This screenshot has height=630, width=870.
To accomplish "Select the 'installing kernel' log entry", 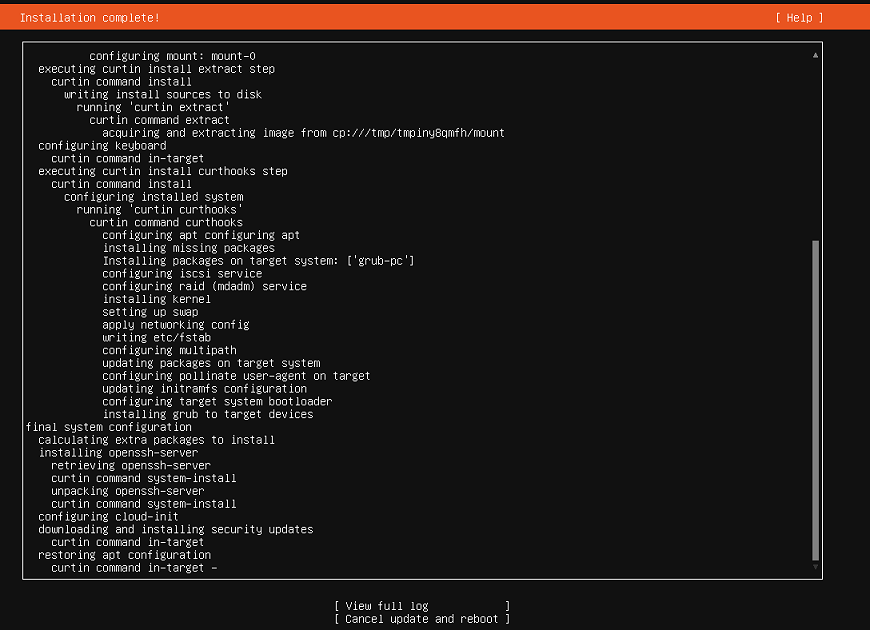I will pyautogui.click(x=156, y=299).
